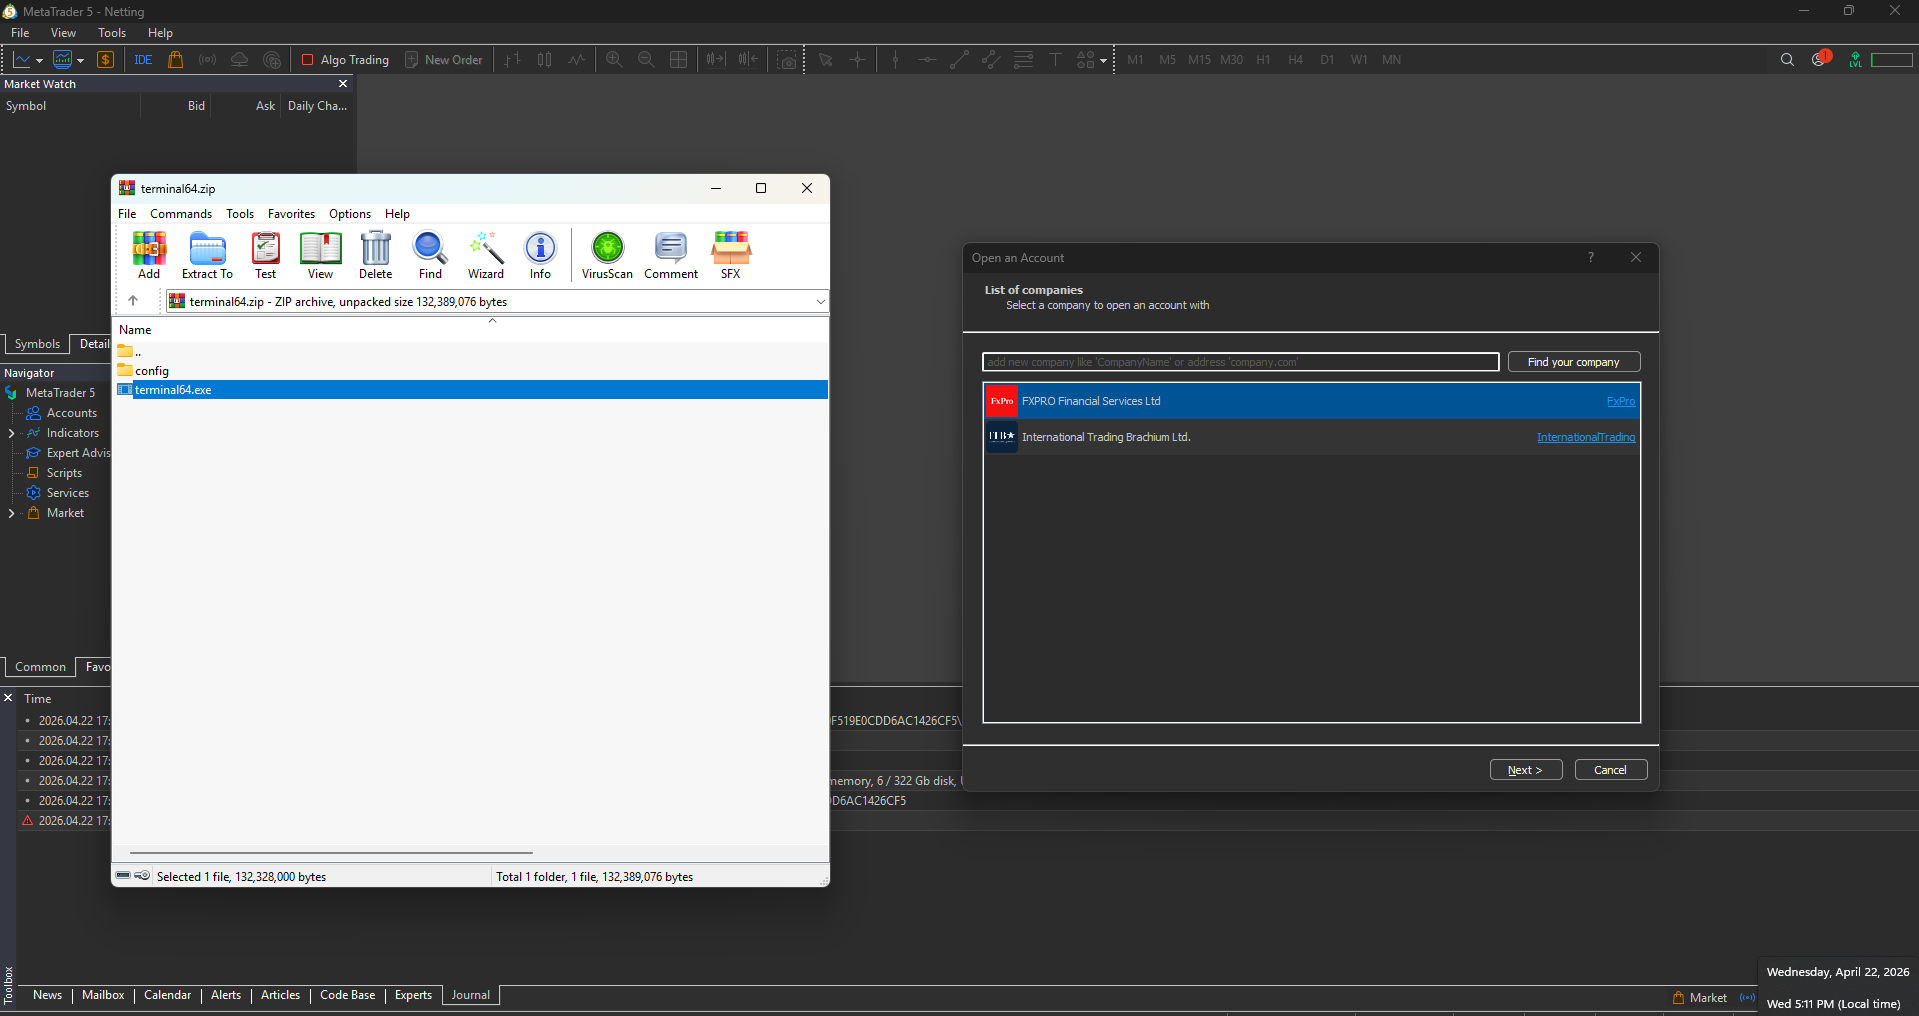Go up one folder in terminal64.zip
Image resolution: width=1919 pixels, height=1016 pixels.
[x=132, y=301]
